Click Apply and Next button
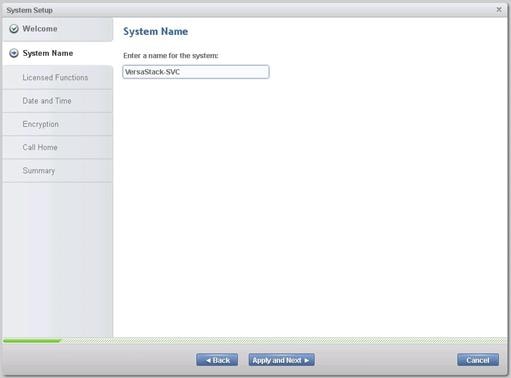Screen dimensions: 511x378 point(281,360)
